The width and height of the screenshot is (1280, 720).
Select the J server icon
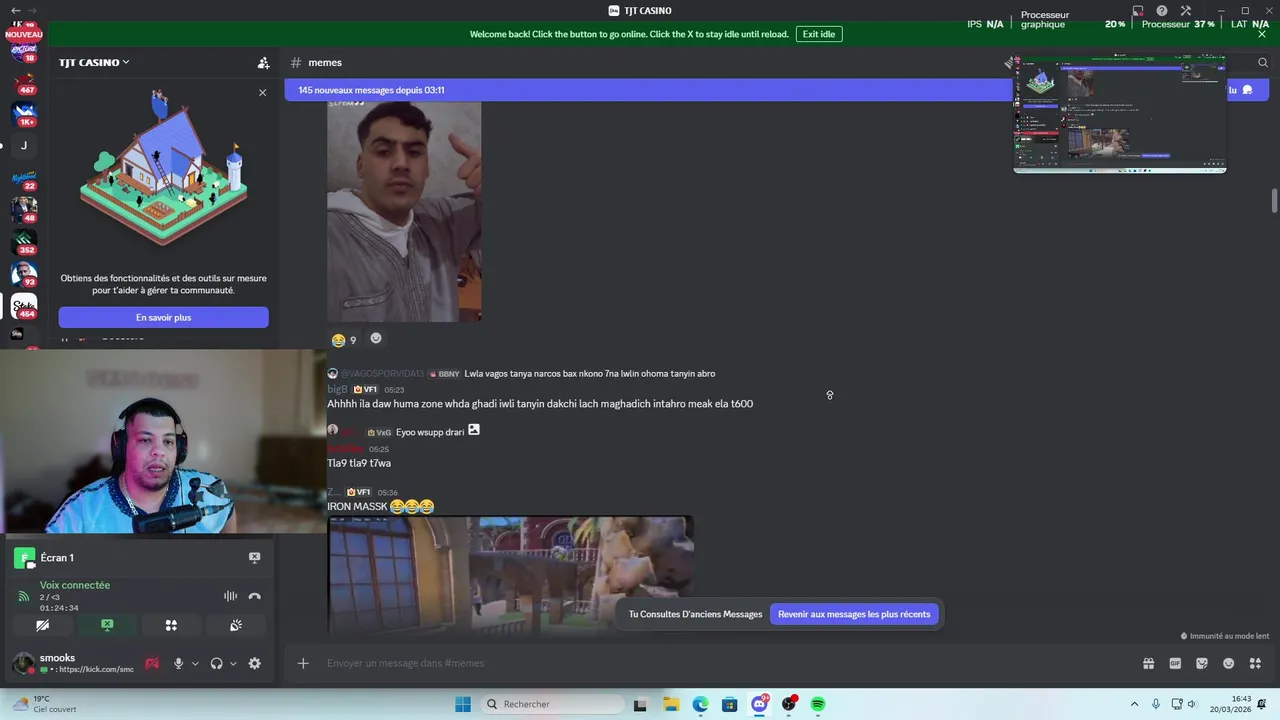[24, 146]
